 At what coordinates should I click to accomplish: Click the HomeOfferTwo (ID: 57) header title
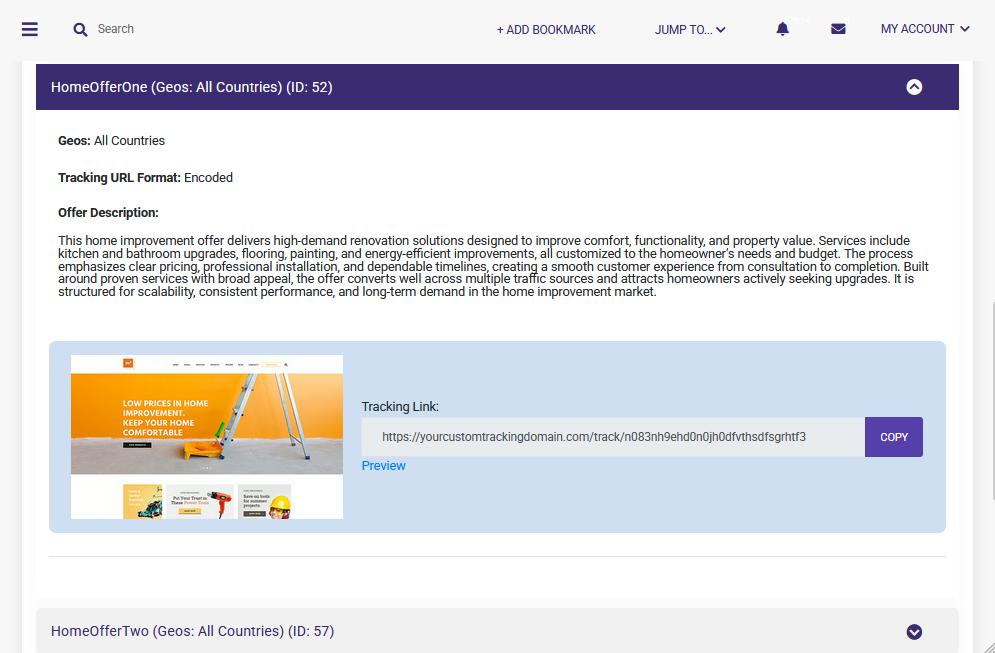[193, 631]
